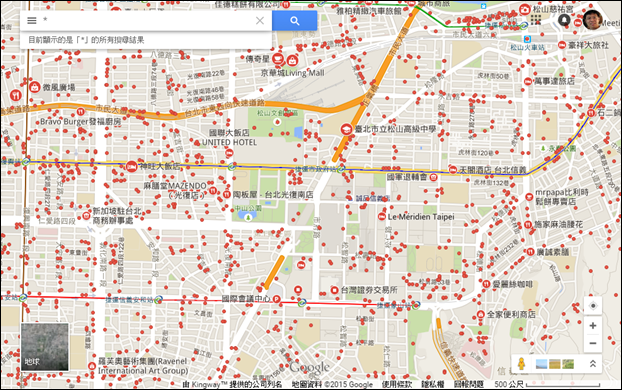Toggle the 500 公尺 scale bar units
Screen dimensions: 622x390
[547, 384]
